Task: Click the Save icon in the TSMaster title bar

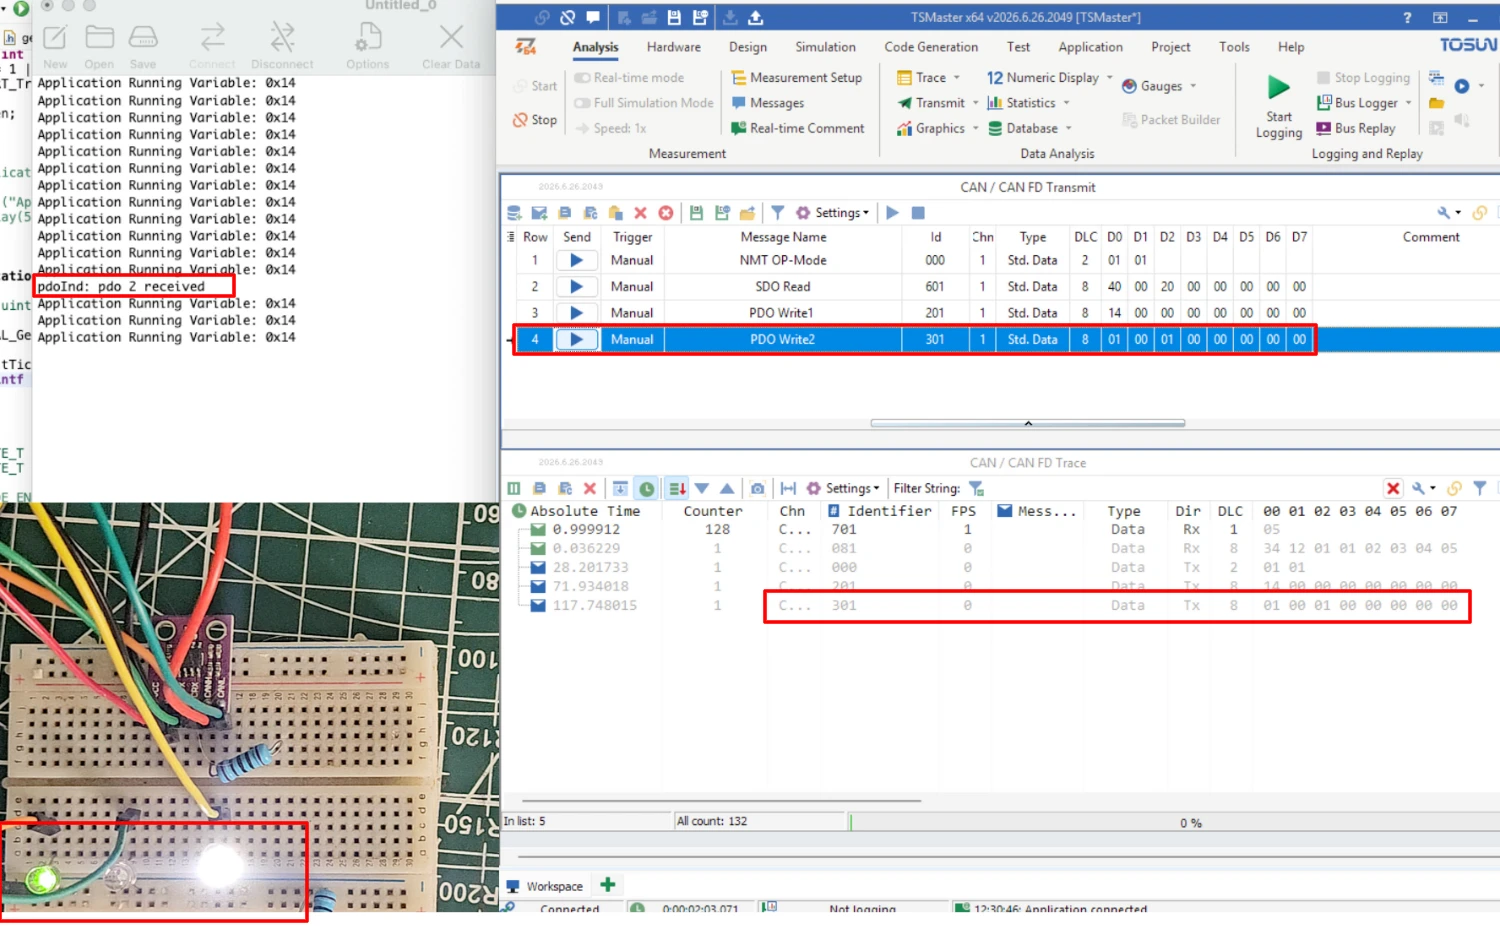Action: coord(674,17)
